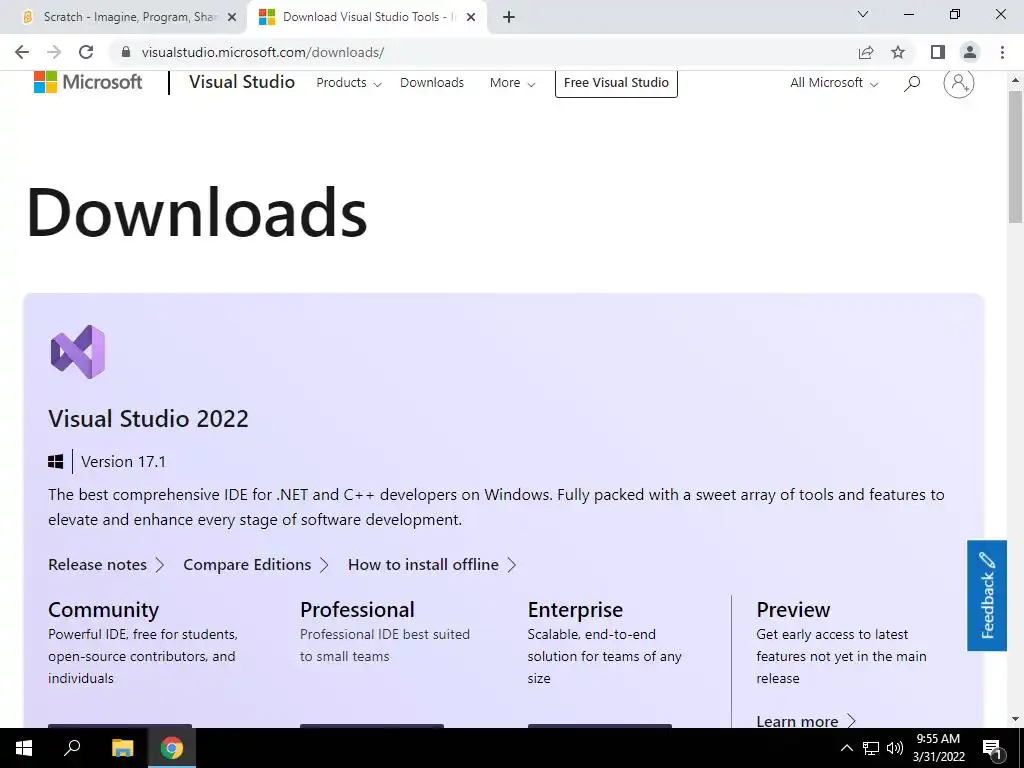Open How to install offline link

pyautogui.click(x=432, y=565)
